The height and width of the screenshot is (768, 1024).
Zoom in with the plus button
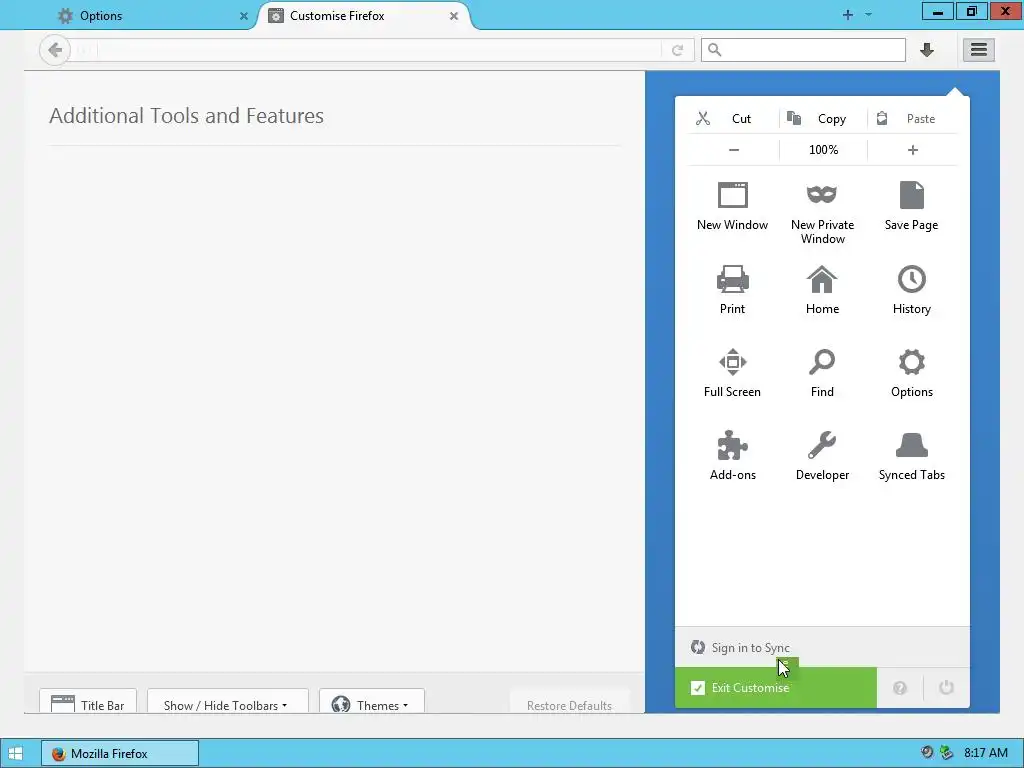(x=913, y=150)
